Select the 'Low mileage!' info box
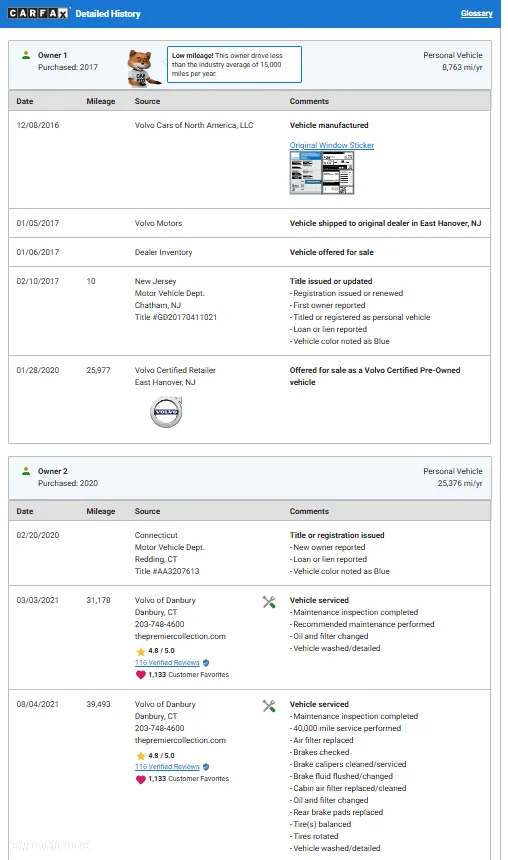 [234, 64]
